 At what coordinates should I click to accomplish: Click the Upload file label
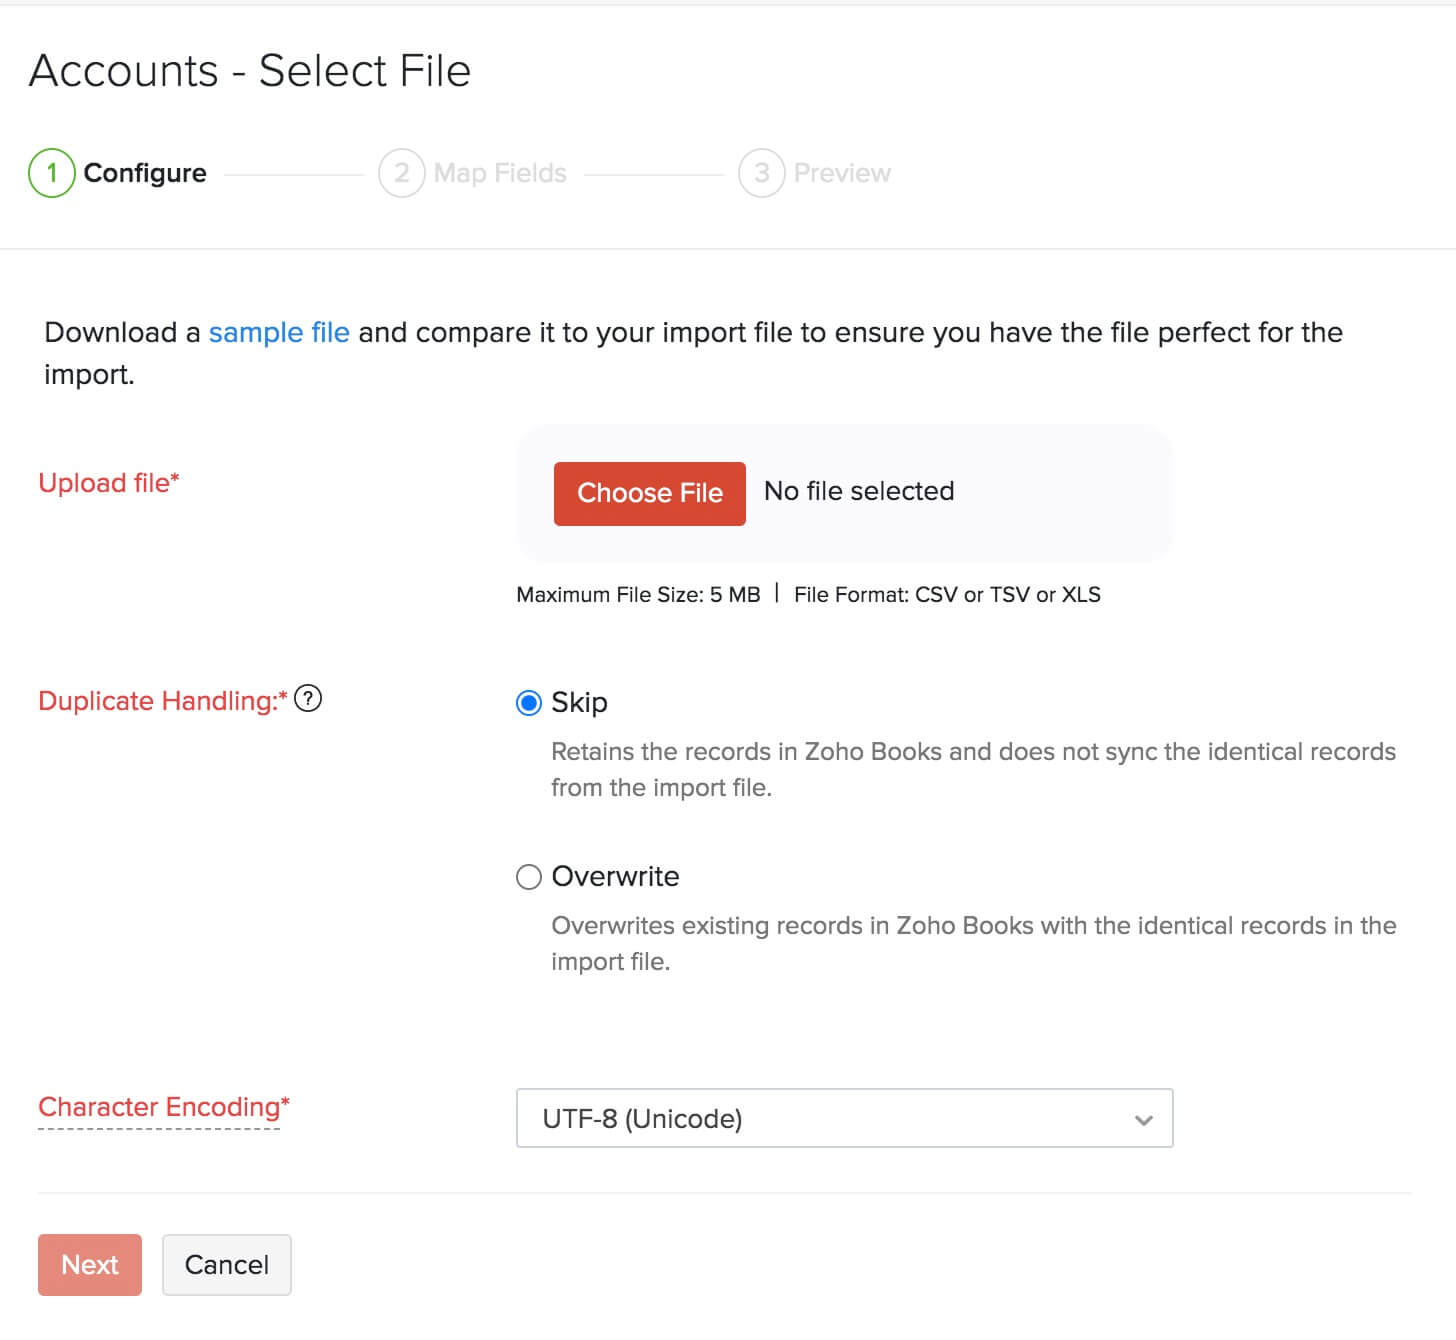[108, 482]
